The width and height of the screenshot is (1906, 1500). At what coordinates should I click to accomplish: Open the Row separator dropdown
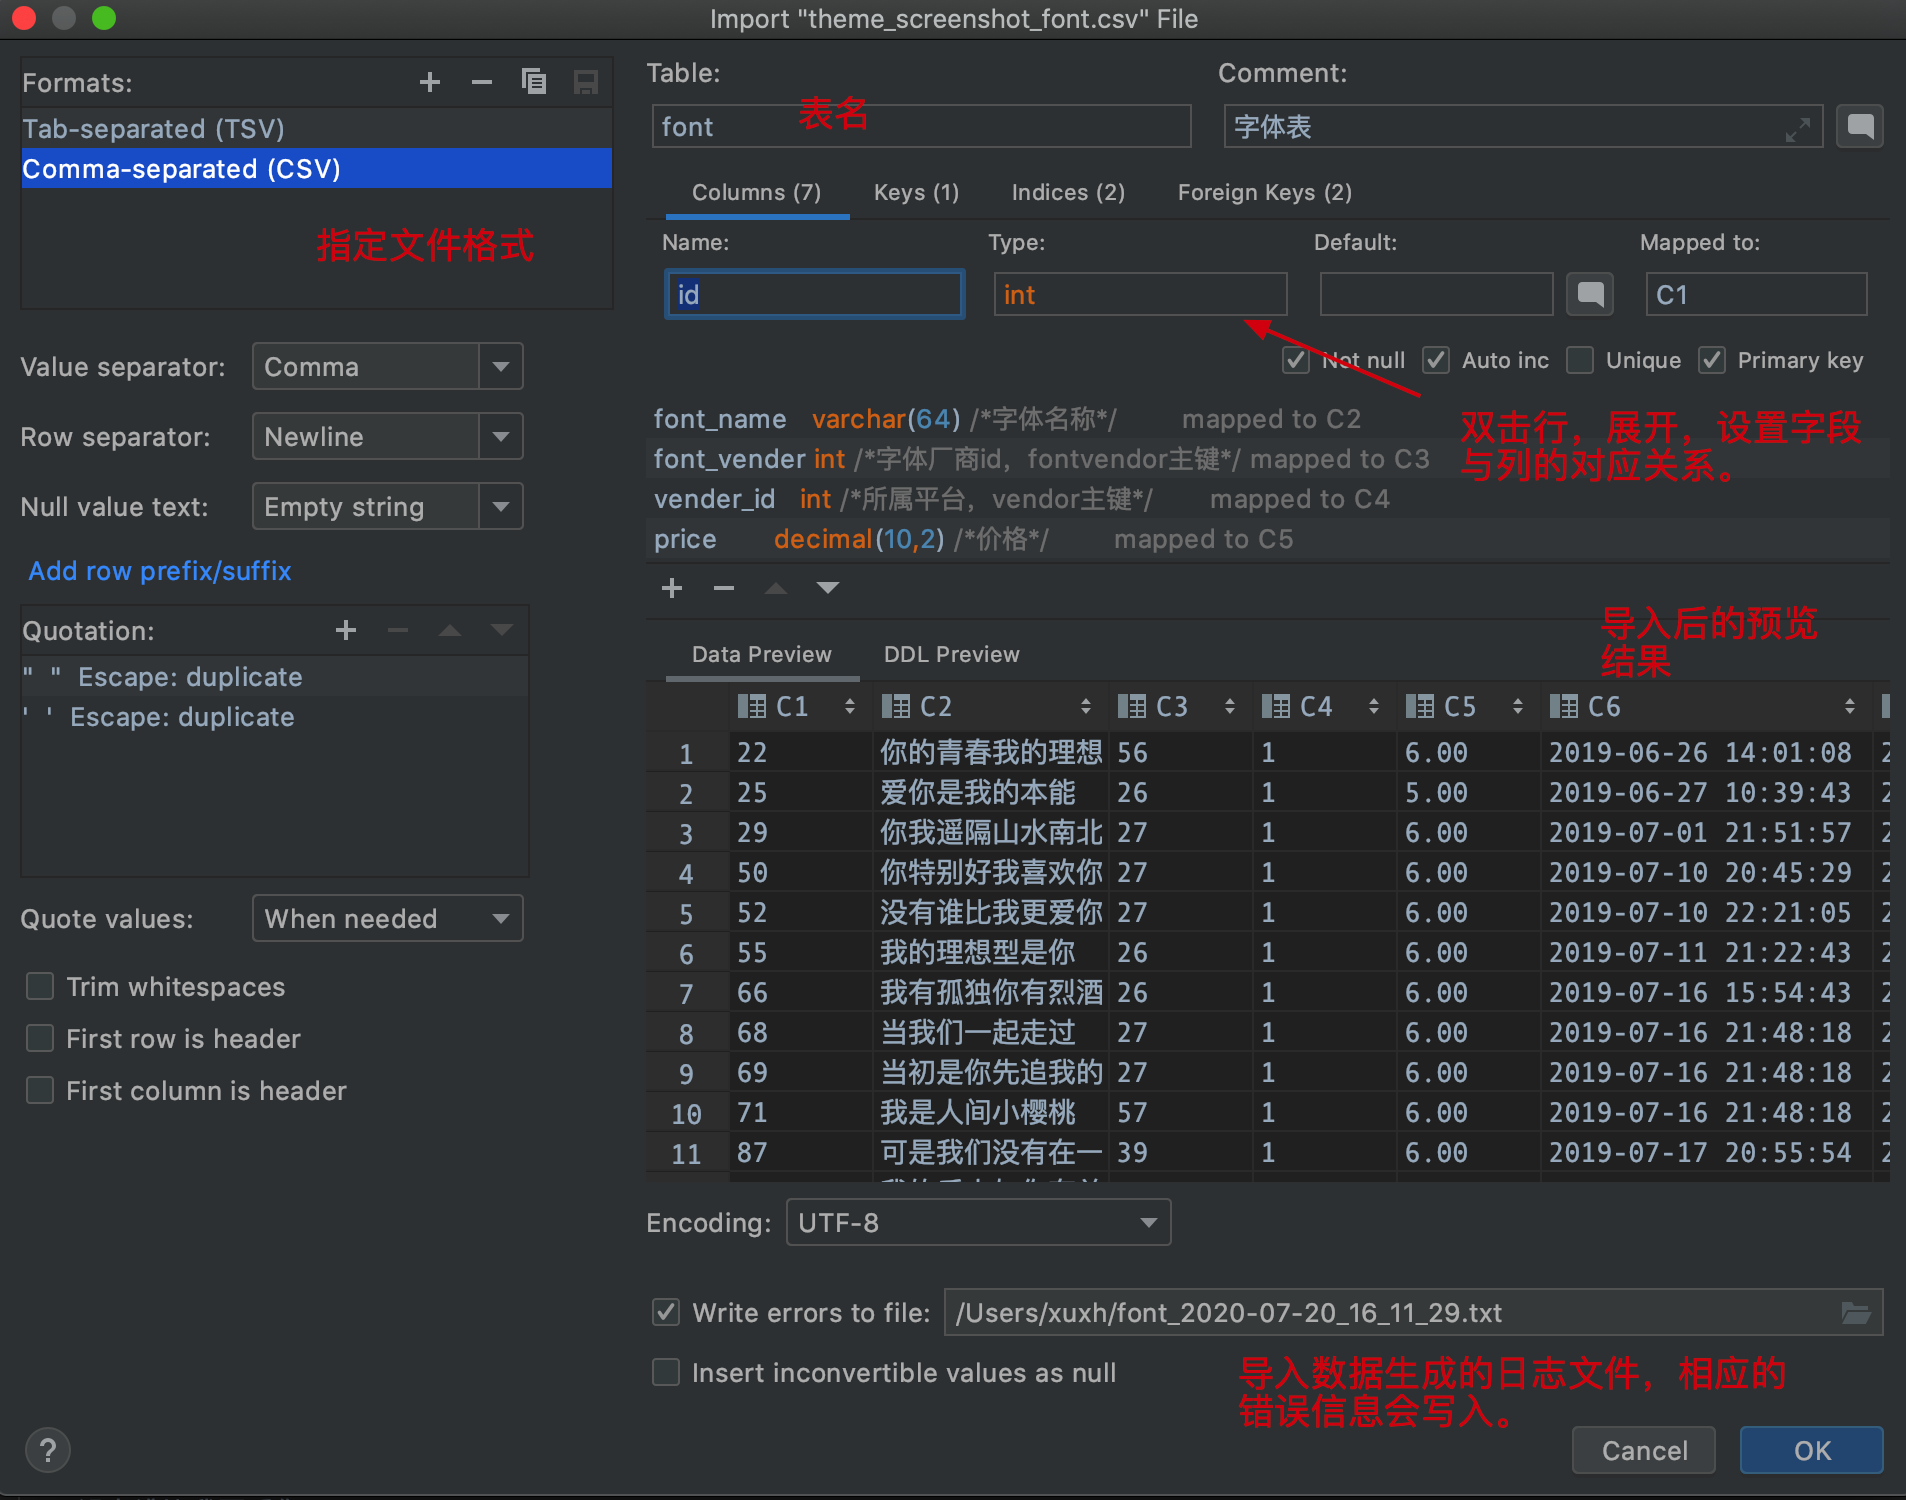[x=388, y=436]
